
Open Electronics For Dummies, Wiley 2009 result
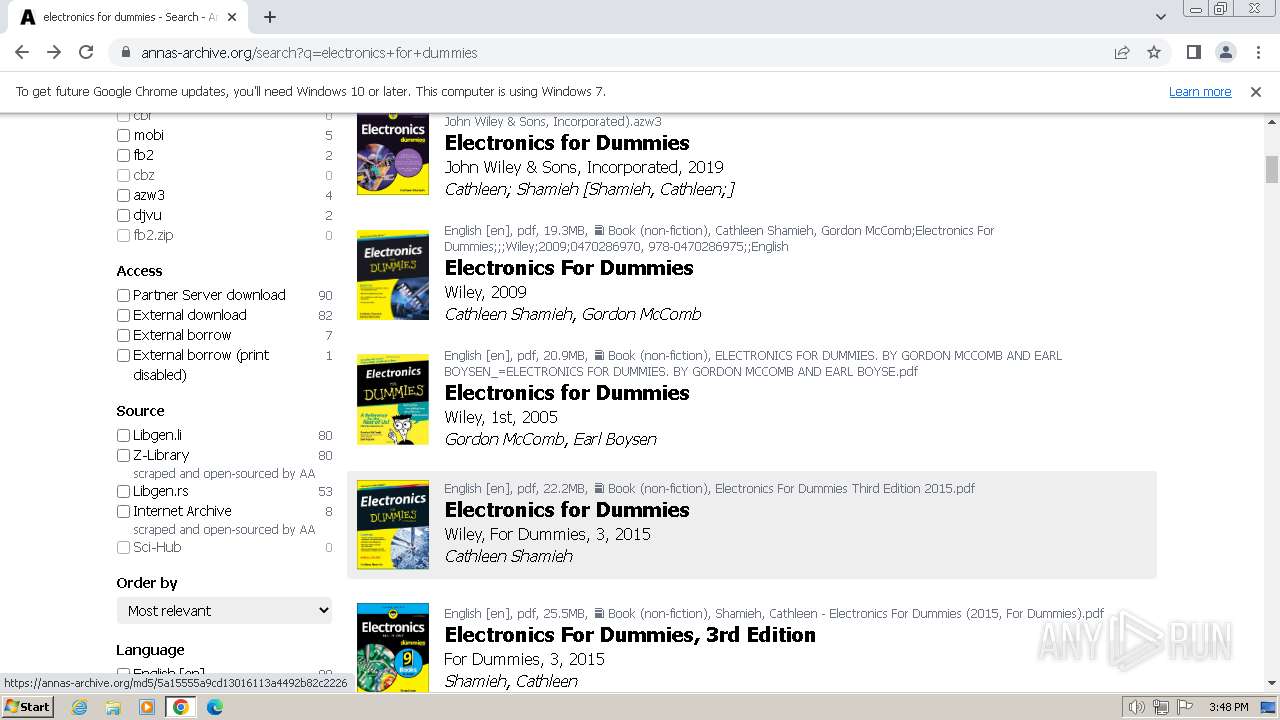coord(569,268)
